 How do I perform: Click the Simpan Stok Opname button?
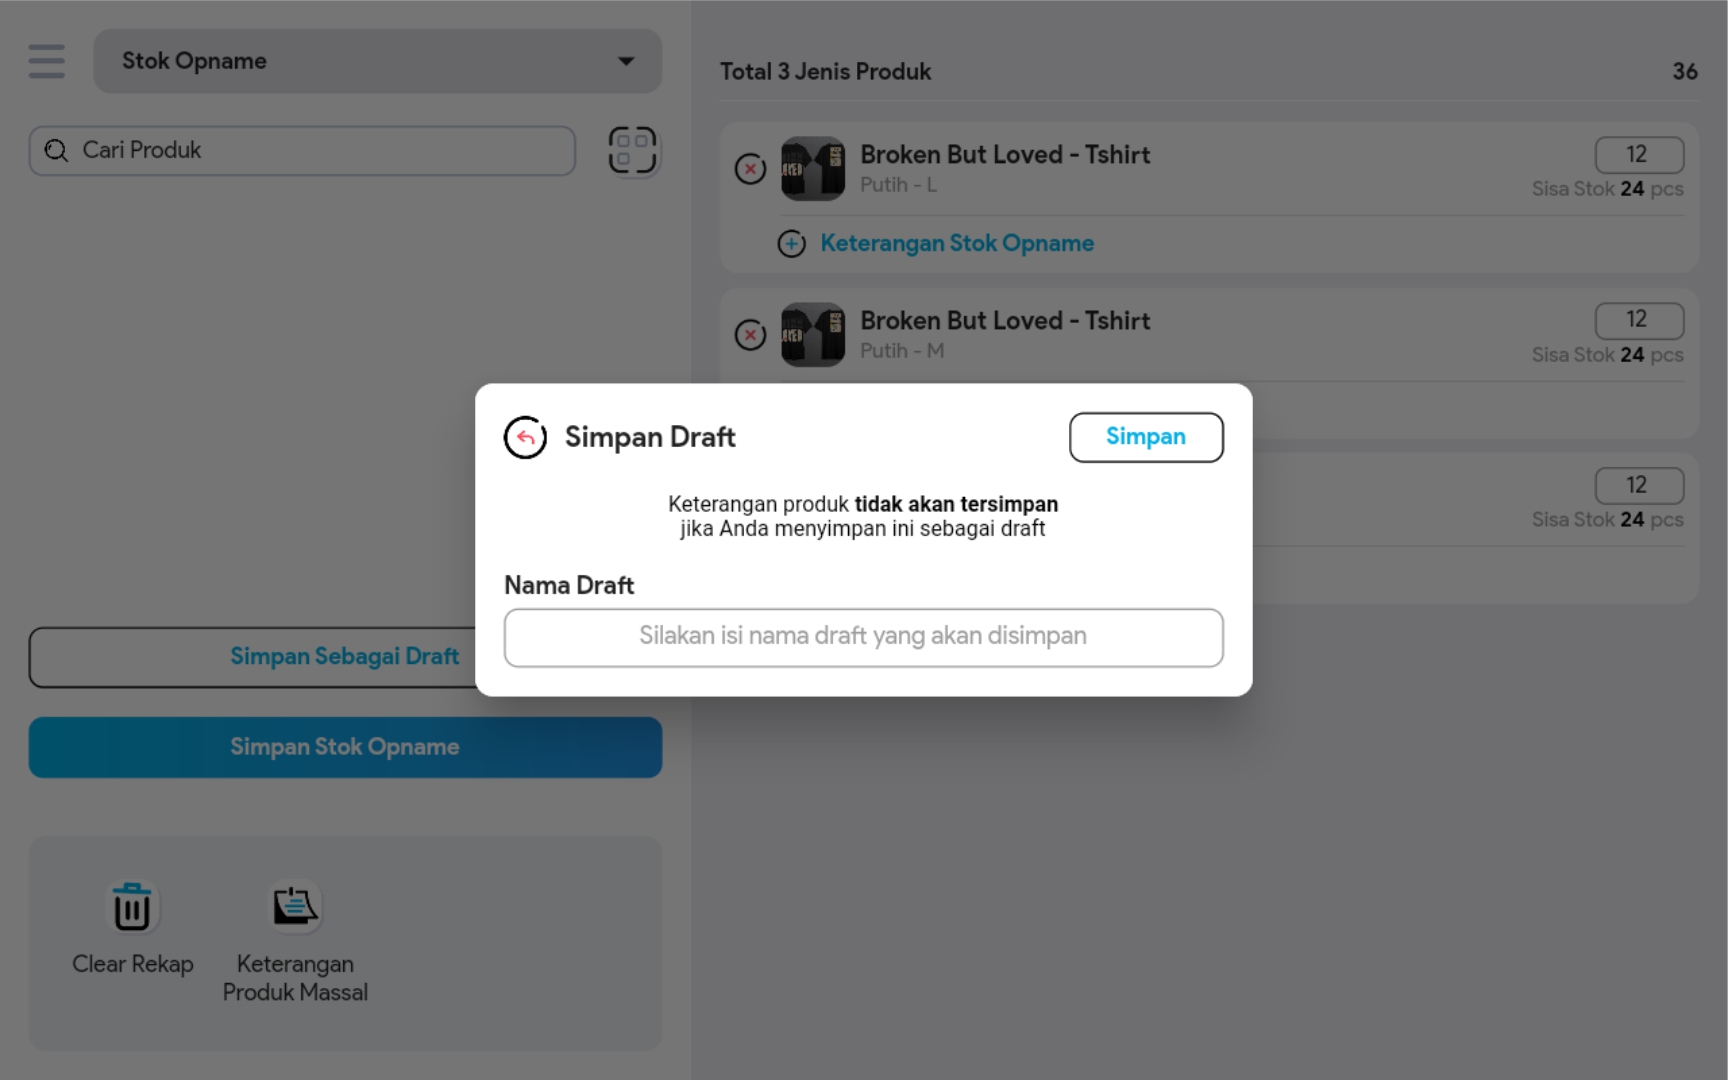[x=345, y=747]
